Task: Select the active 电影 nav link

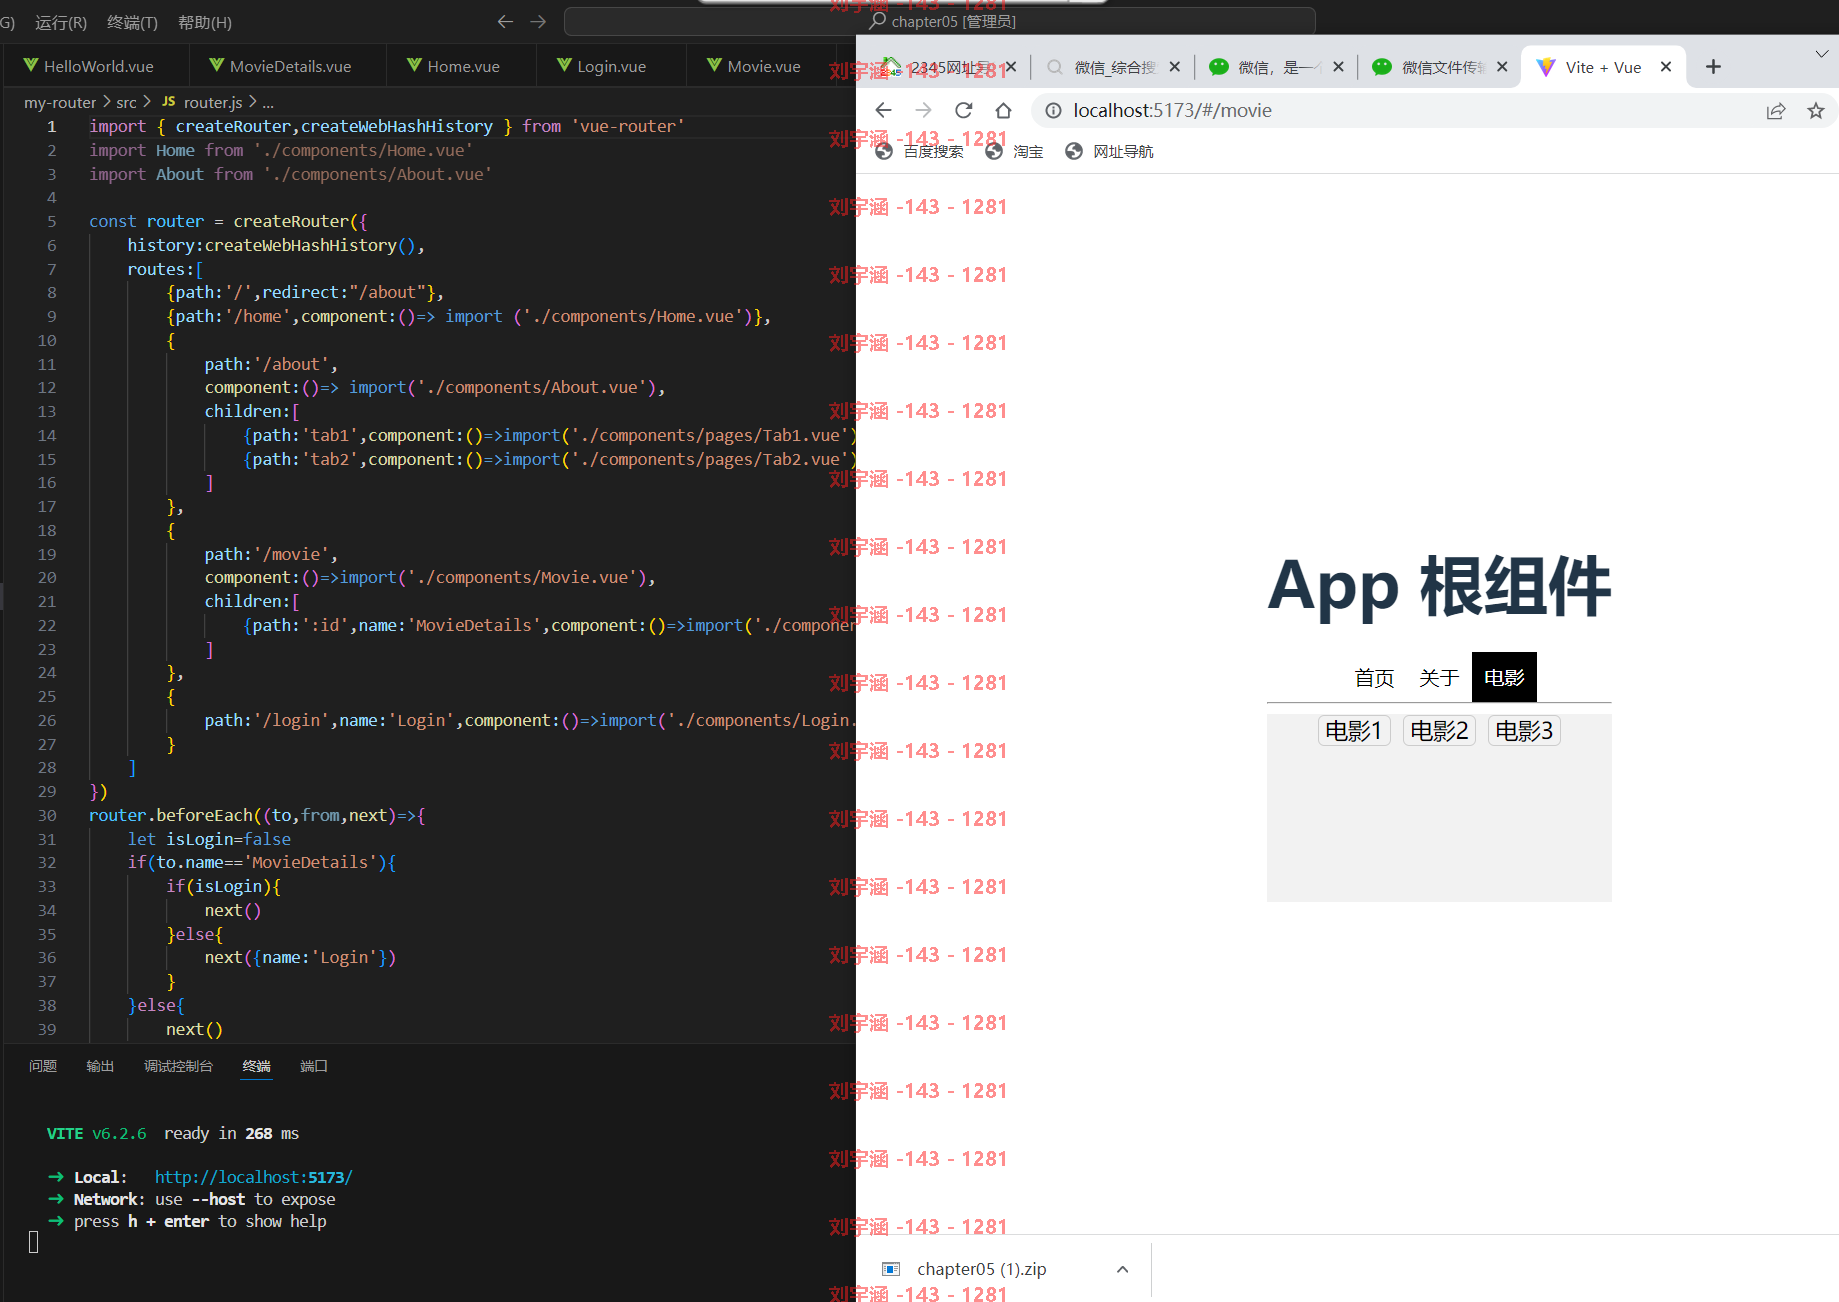Action: point(1504,678)
